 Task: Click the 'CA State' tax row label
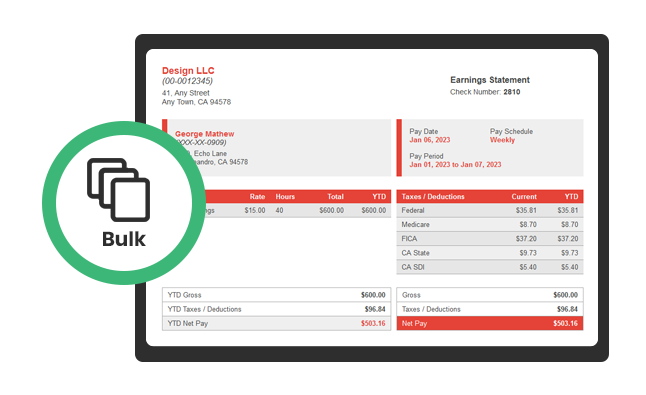click(x=415, y=253)
